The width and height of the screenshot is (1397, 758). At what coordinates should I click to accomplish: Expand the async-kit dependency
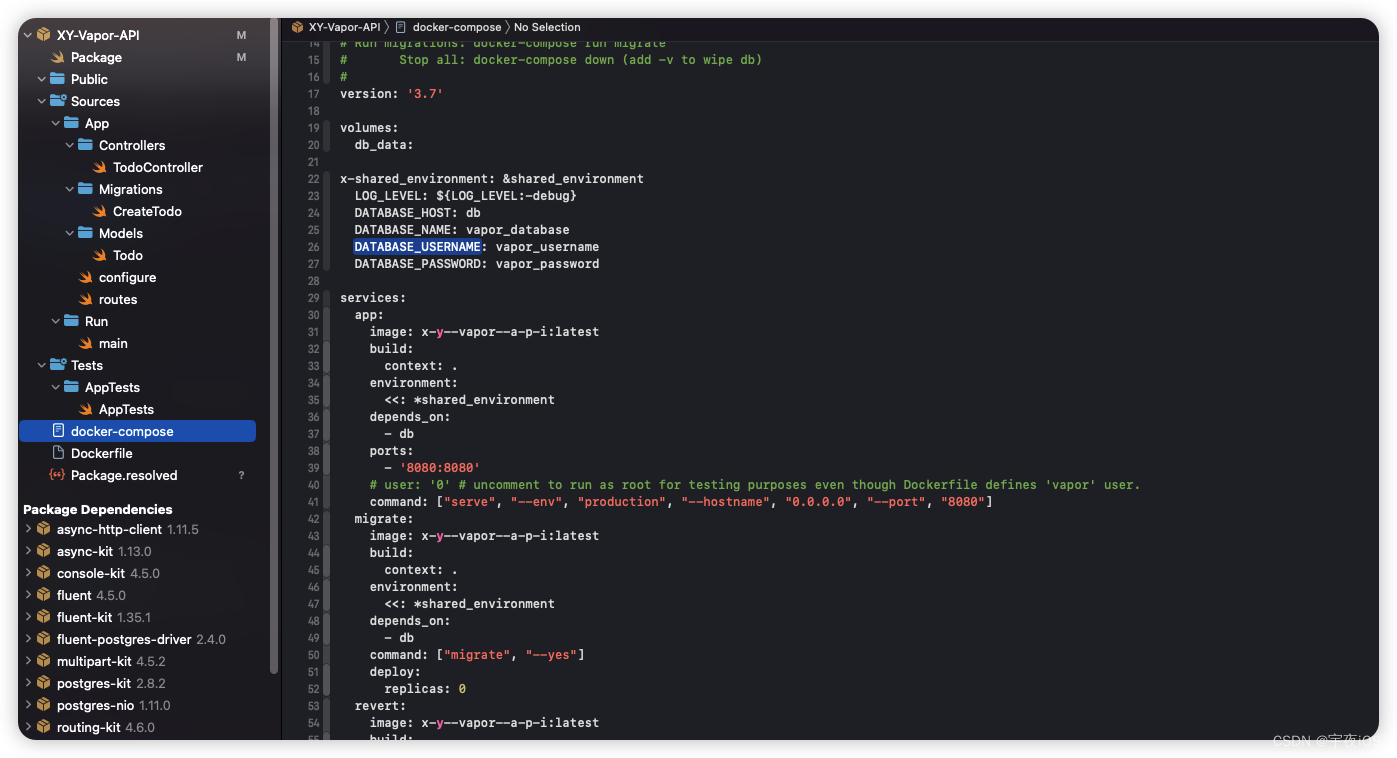(x=28, y=551)
